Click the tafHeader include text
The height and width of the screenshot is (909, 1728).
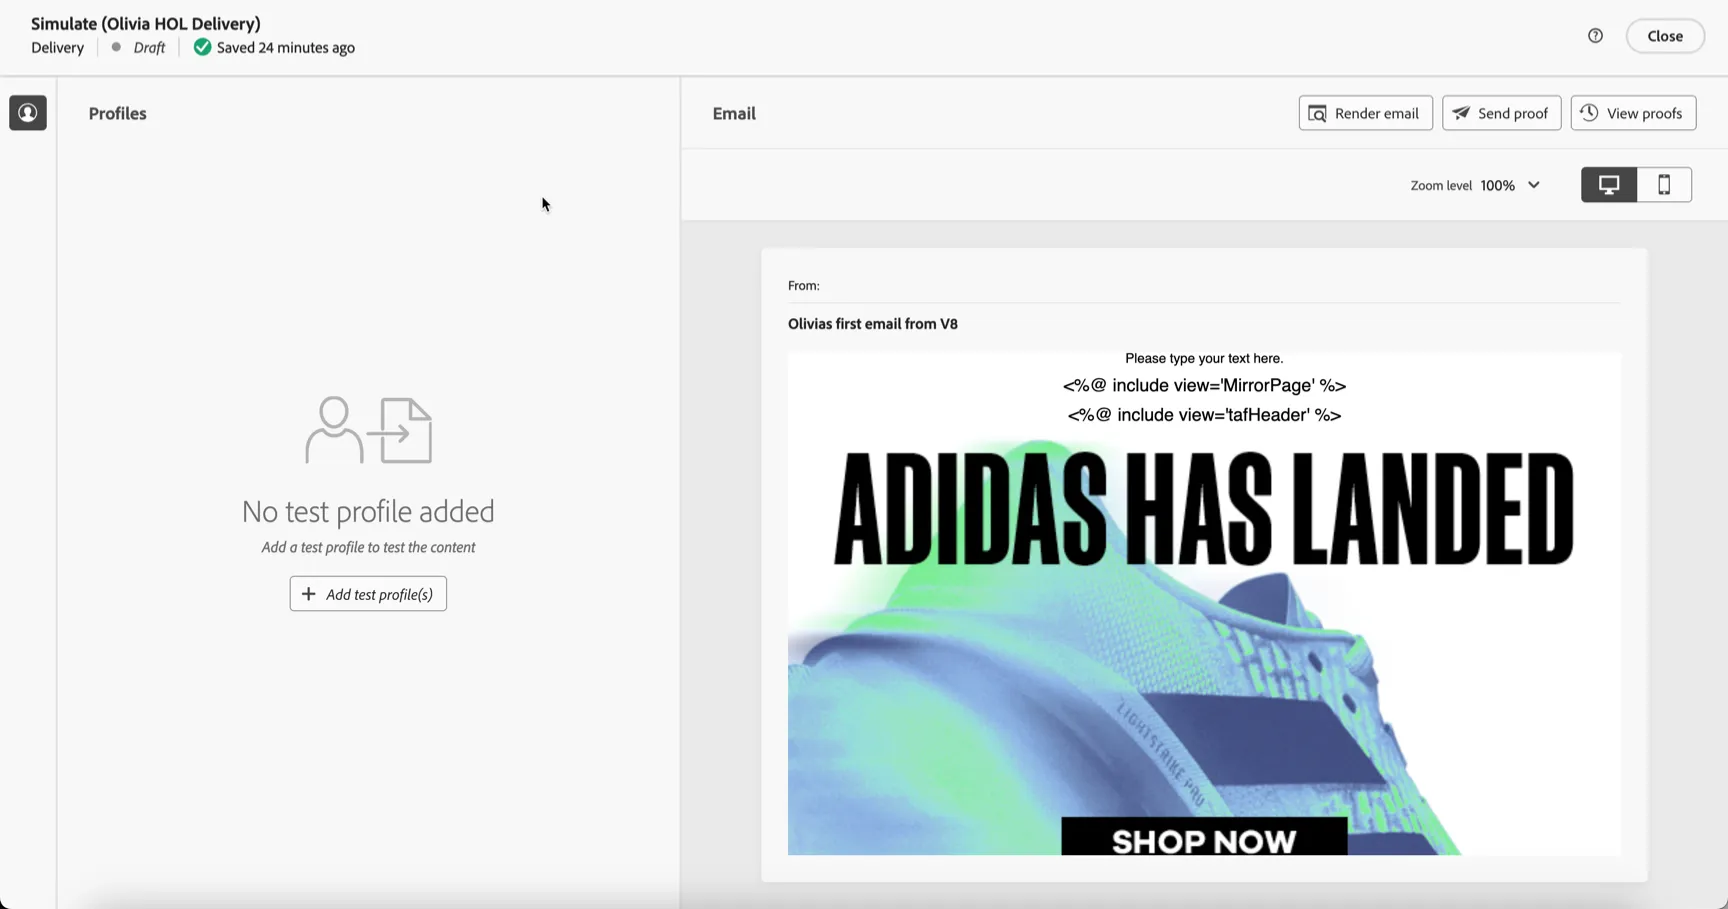1204,415
